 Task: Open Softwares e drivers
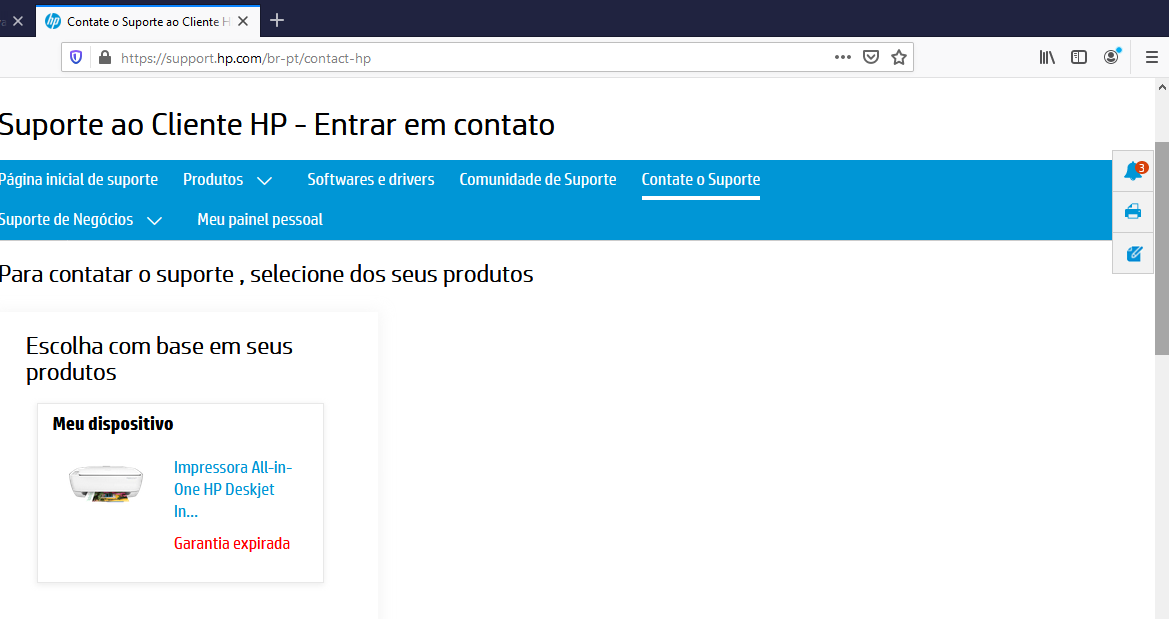click(371, 180)
